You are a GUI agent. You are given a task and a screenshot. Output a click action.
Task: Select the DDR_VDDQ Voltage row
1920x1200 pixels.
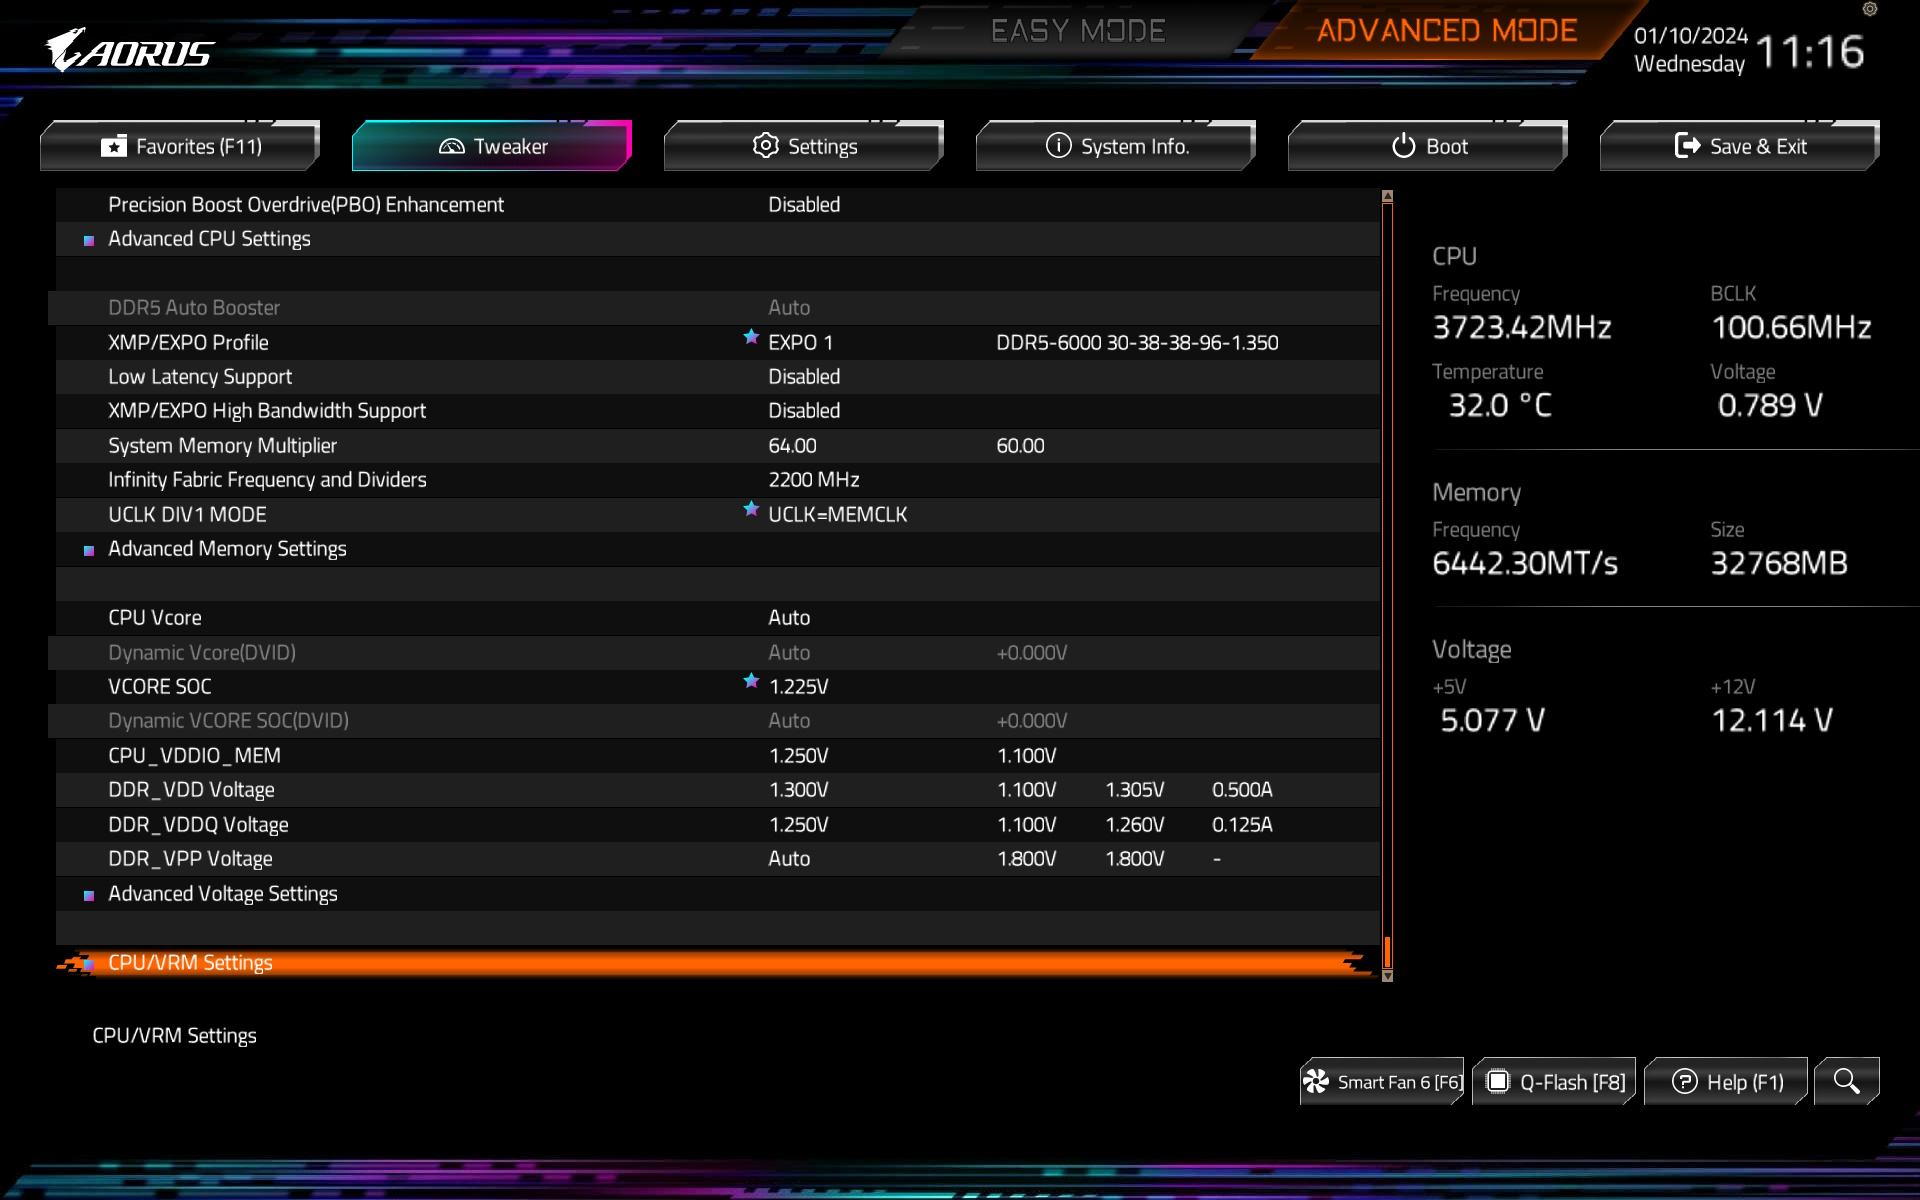coord(718,825)
